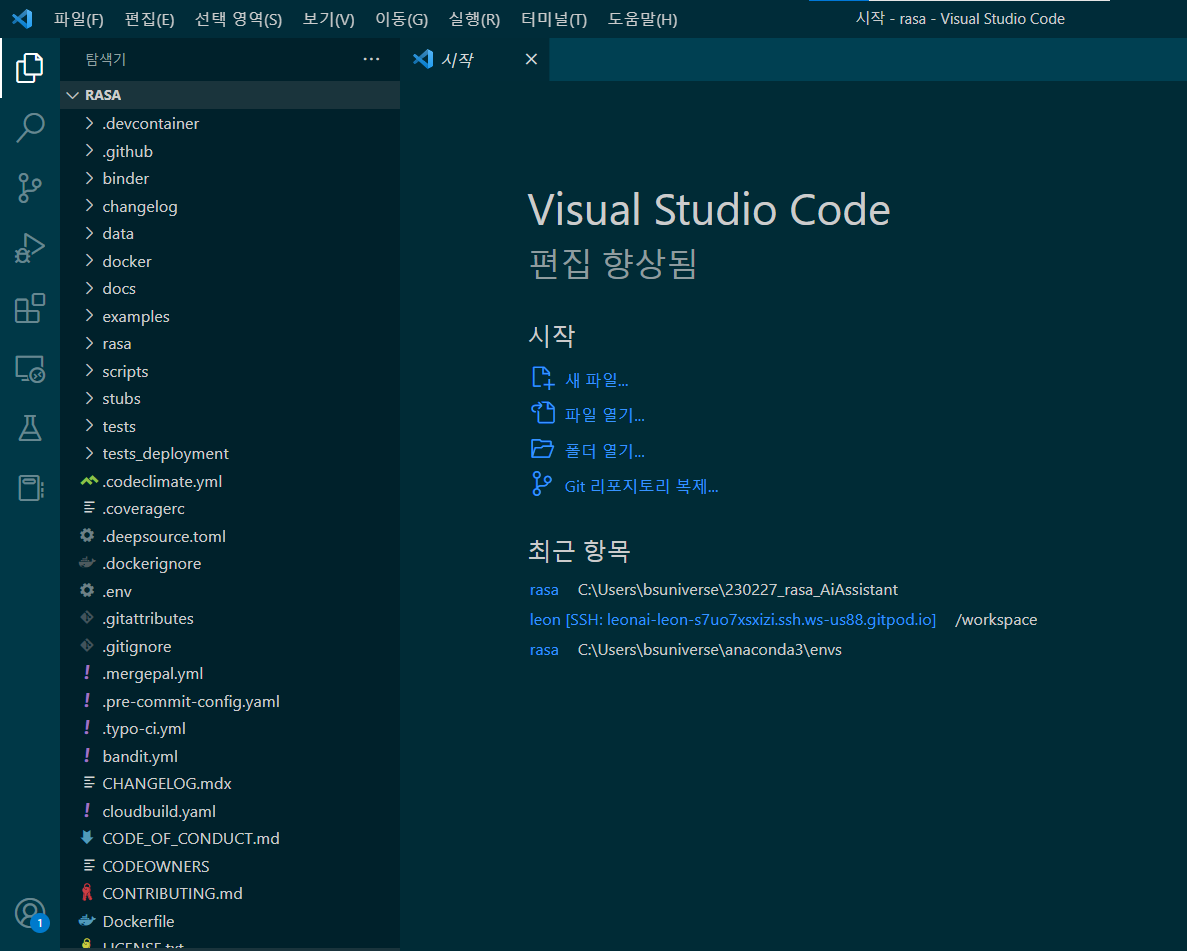Expand the stubs folder
The image size is (1187, 951).
tap(229, 398)
